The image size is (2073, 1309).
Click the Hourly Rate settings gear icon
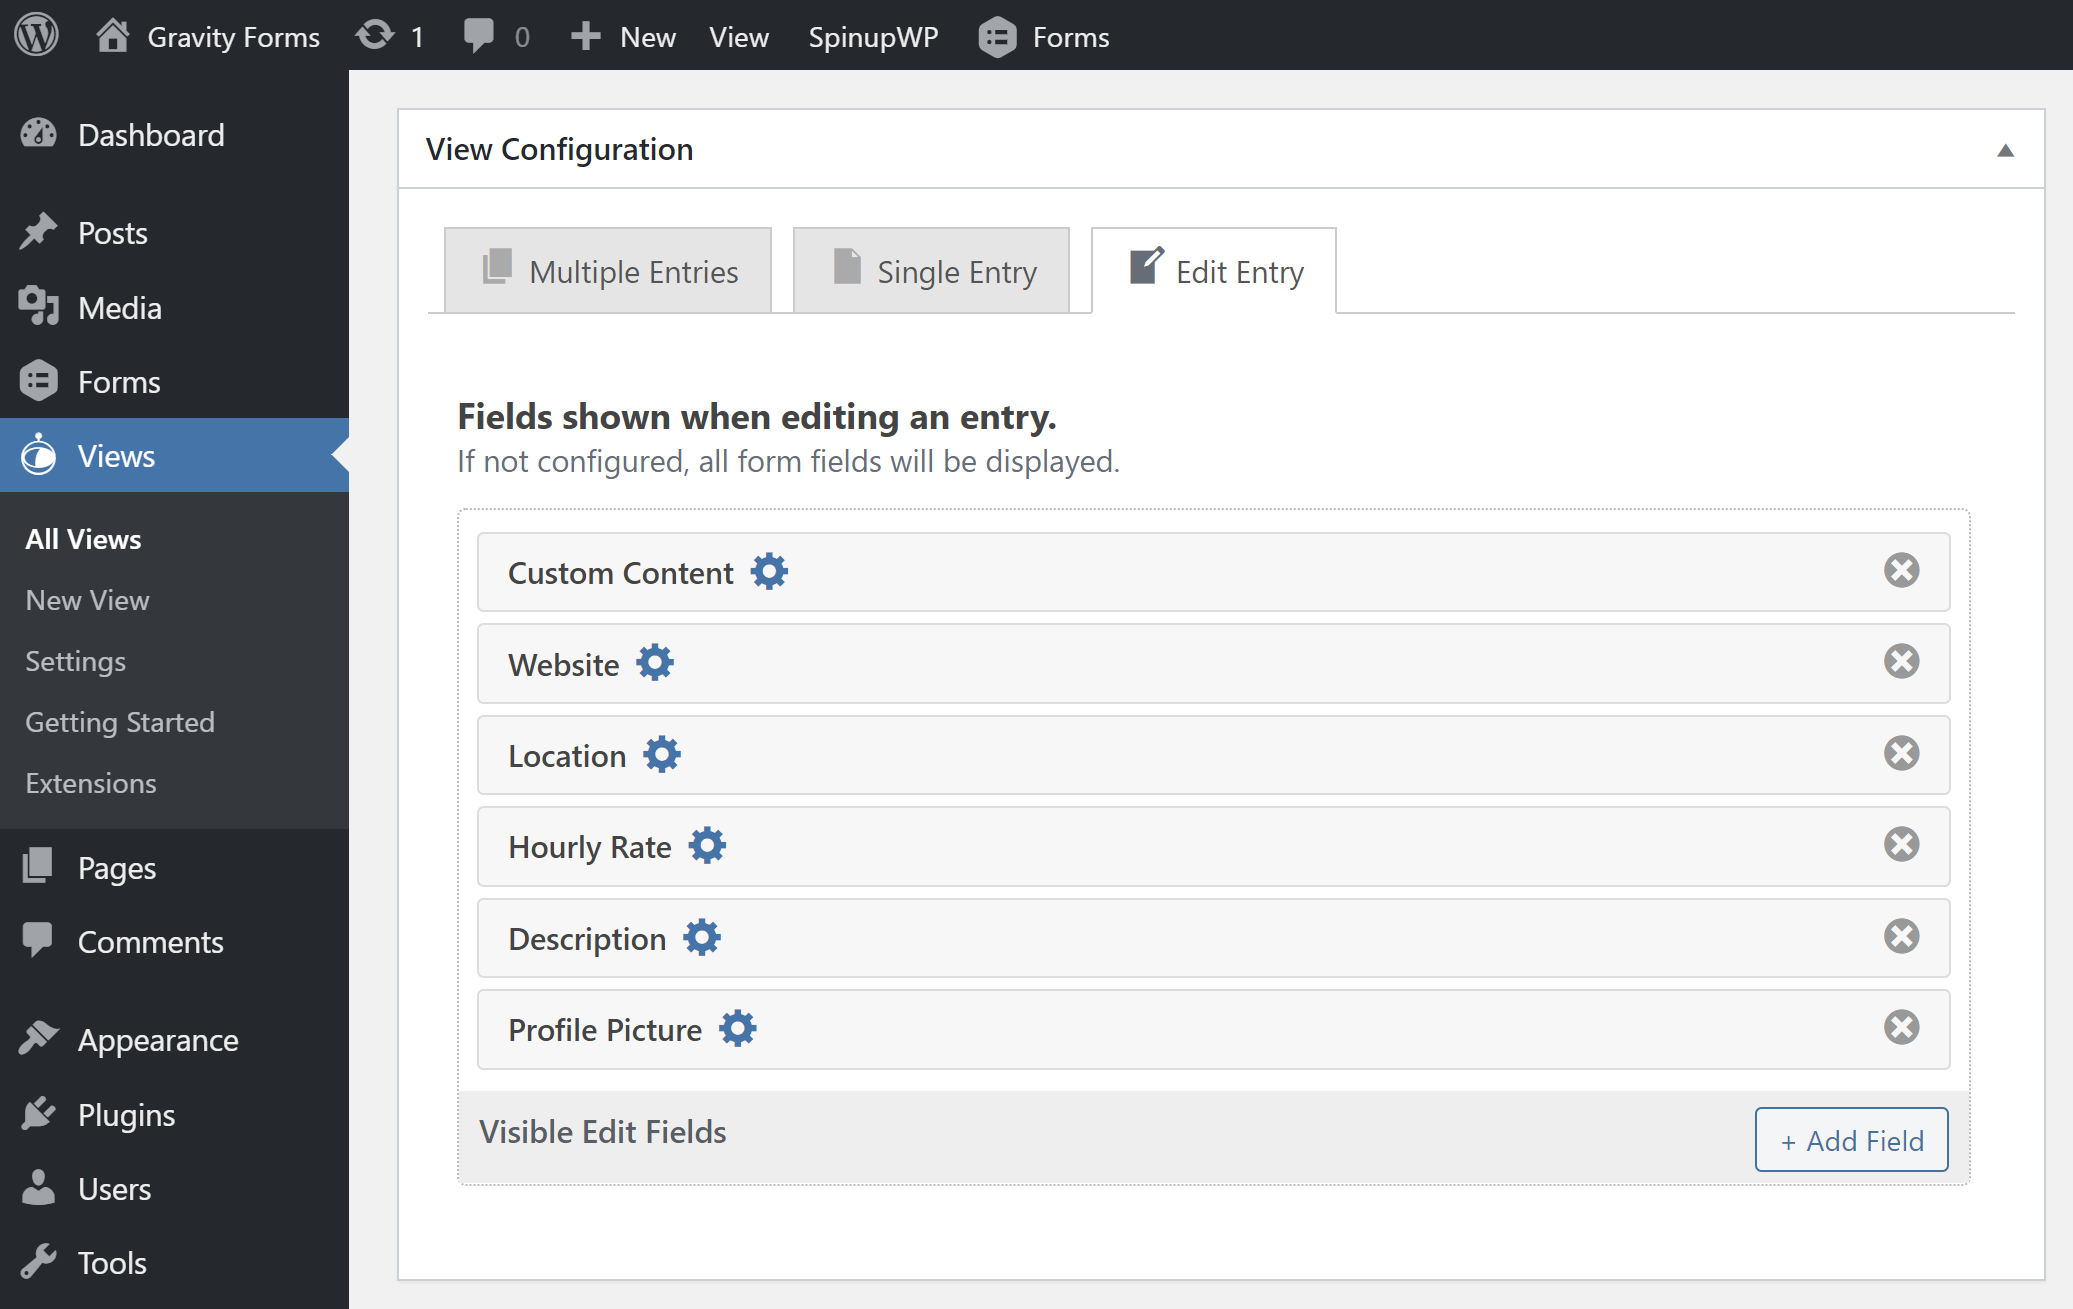point(706,845)
